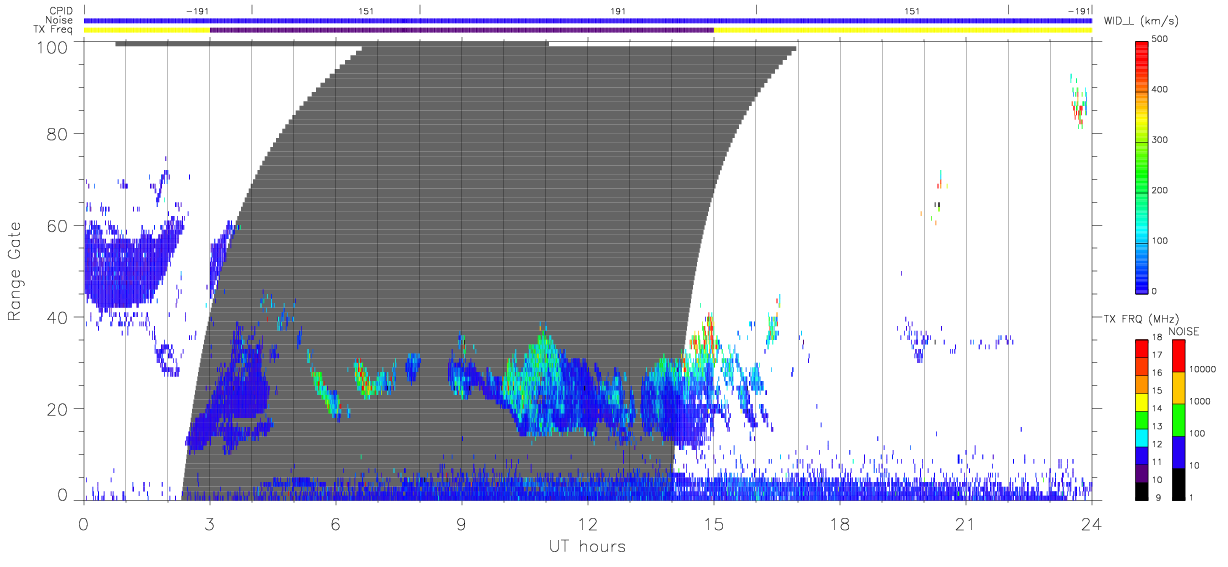
Task: Click the 80 tick on the Range Gate axis
Action: click(x=60, y=134)
